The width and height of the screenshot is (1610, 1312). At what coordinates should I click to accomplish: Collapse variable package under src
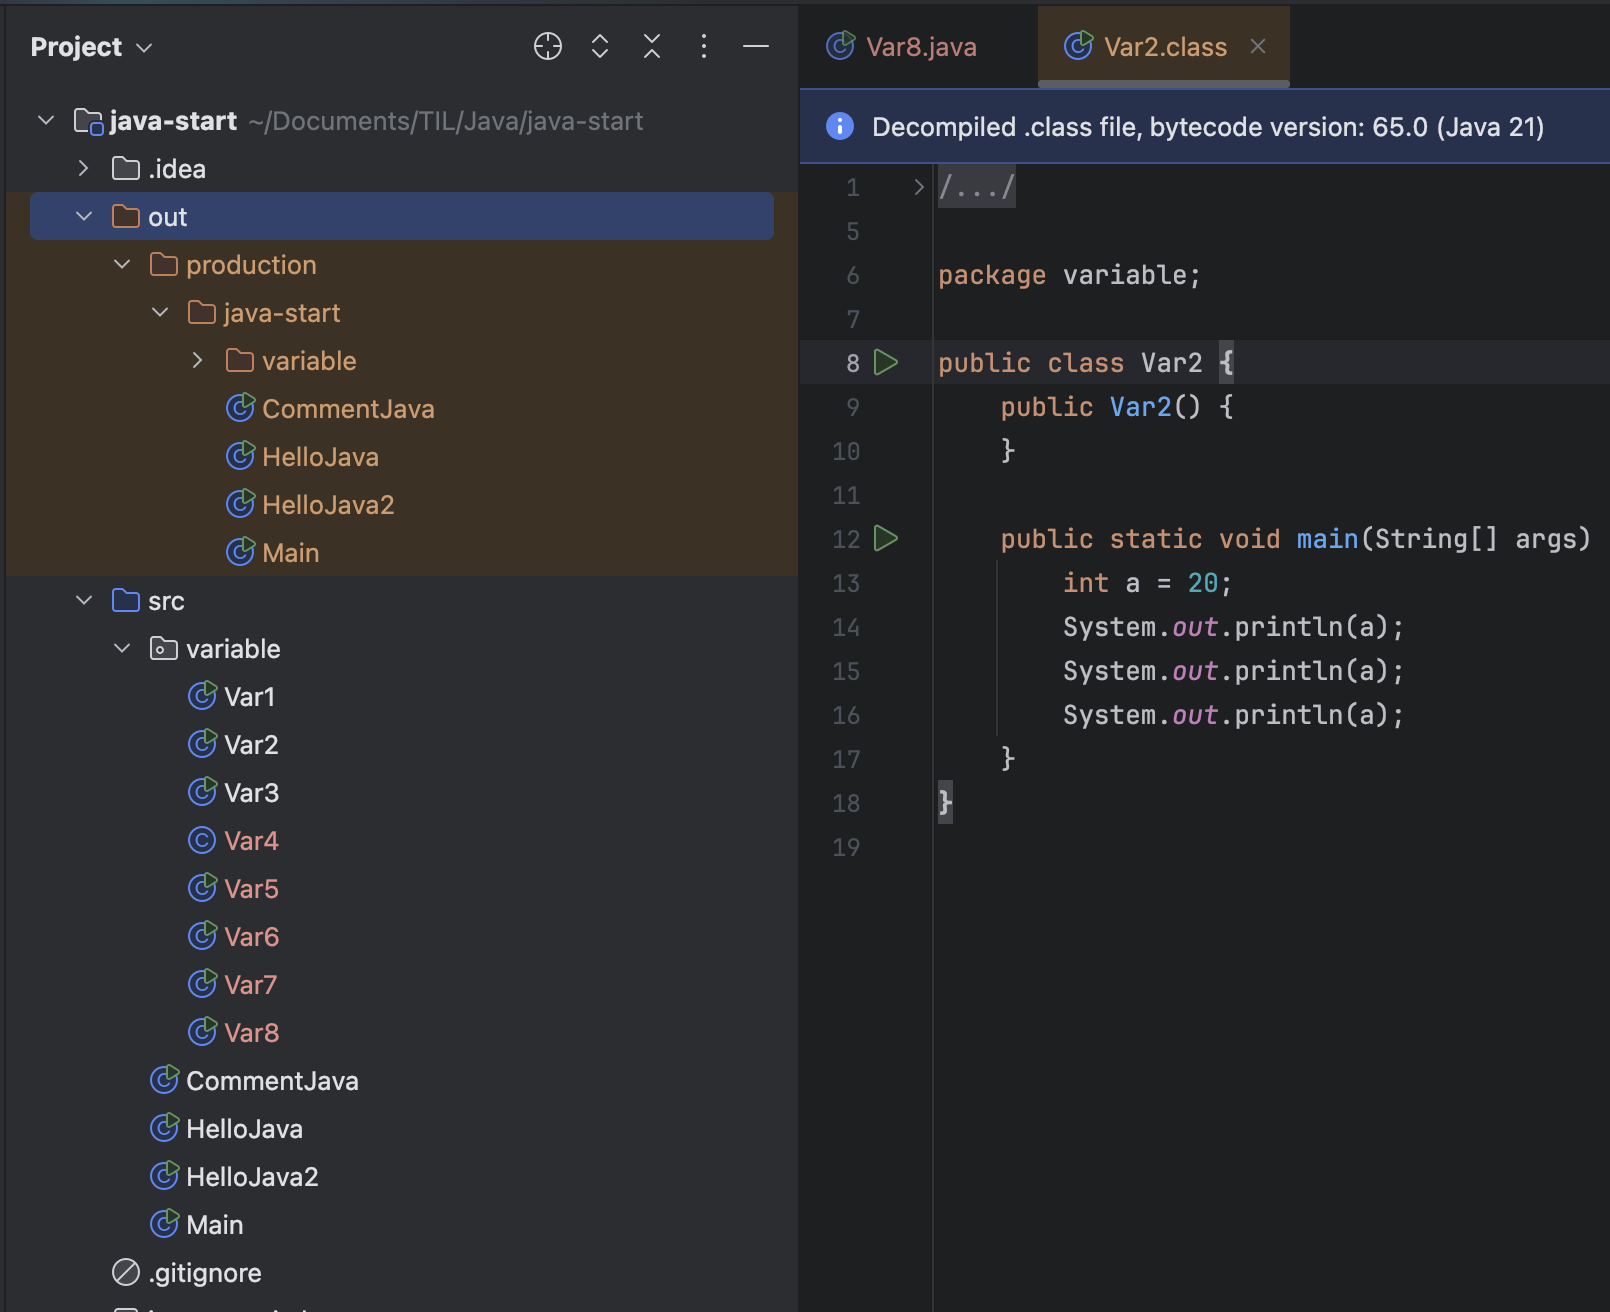coord(122,649)
